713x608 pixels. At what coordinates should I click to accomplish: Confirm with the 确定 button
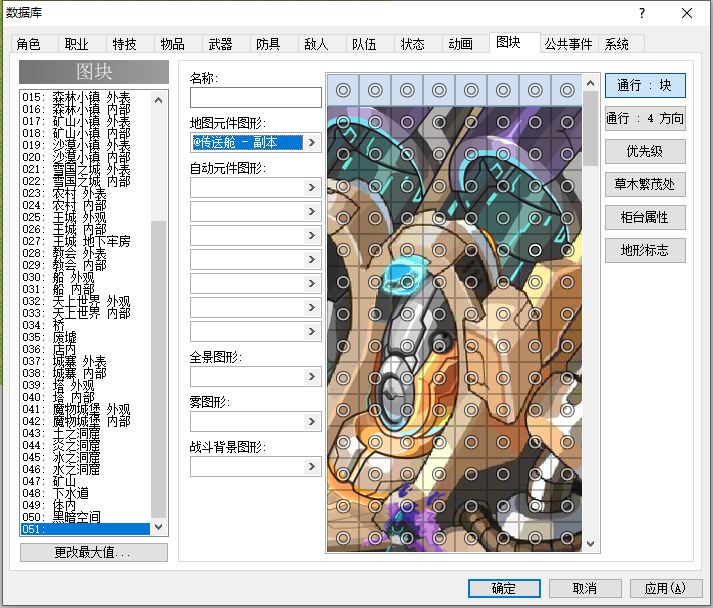click(504, 588)
